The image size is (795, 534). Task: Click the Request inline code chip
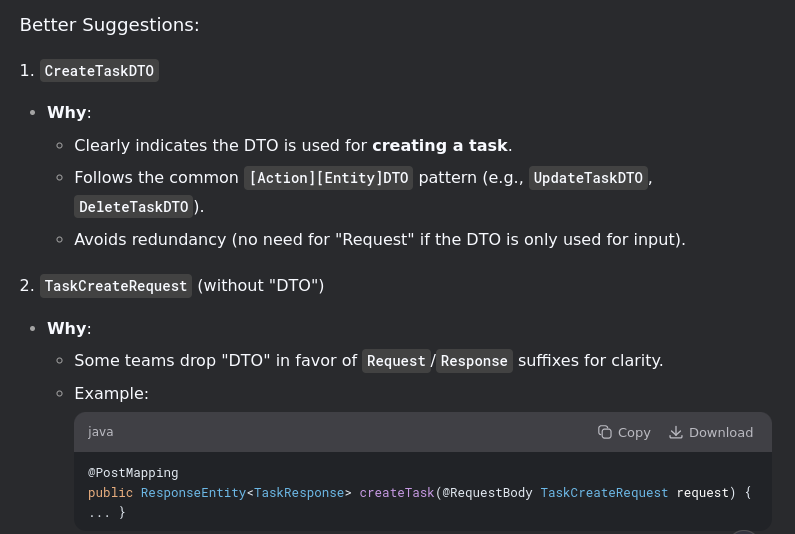396,361
